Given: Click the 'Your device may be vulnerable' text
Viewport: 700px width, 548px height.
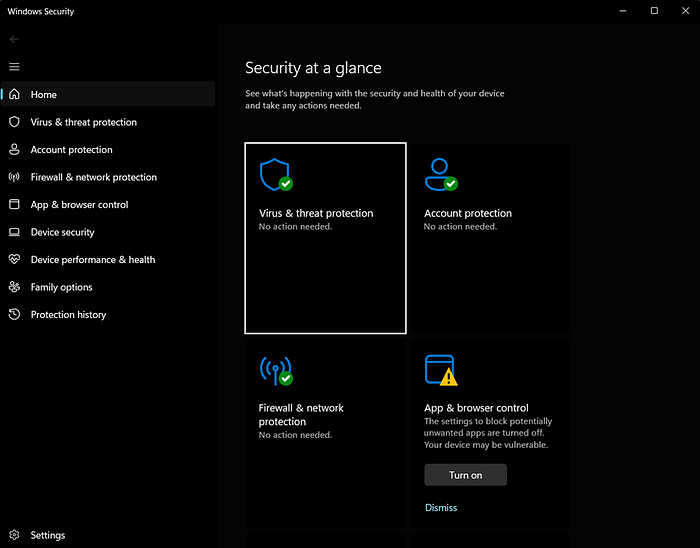Looking at the screenshot, I should (486, 444).
